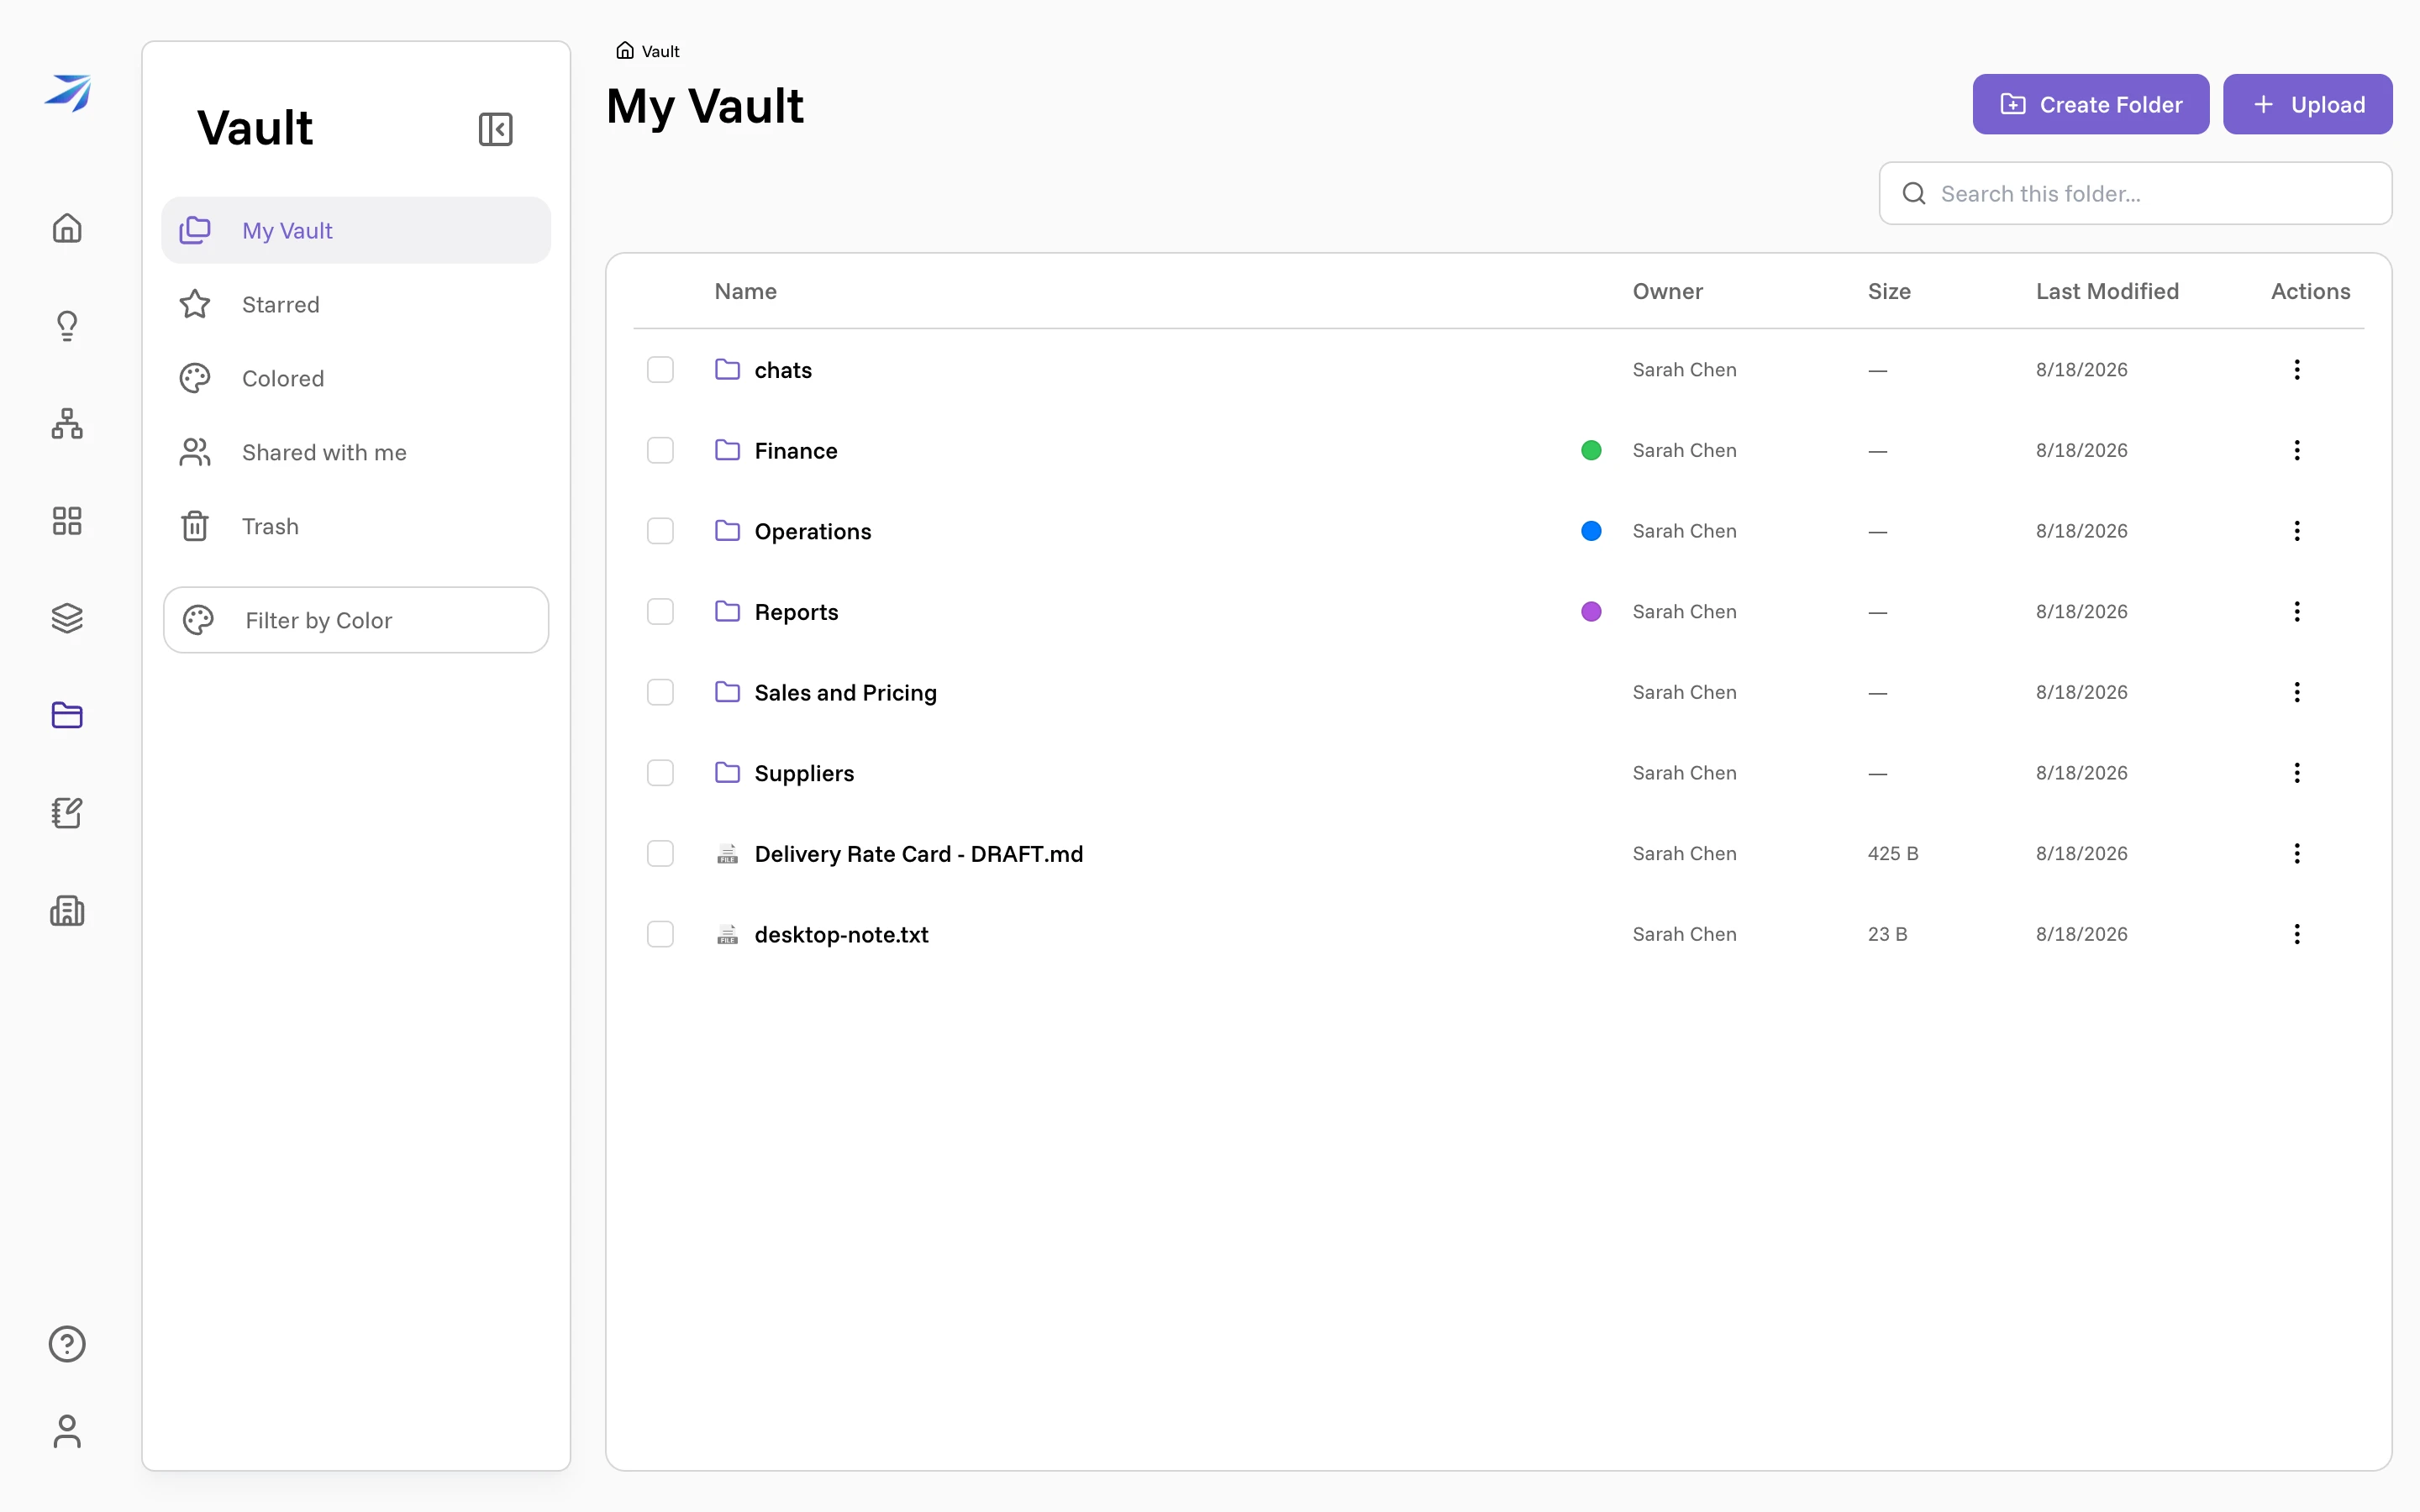Viewport: 2420px width, 1512px height.
Task: Open the Delivery Rate Card - DRAFT.md file
Action: click(x=919, y=854)
